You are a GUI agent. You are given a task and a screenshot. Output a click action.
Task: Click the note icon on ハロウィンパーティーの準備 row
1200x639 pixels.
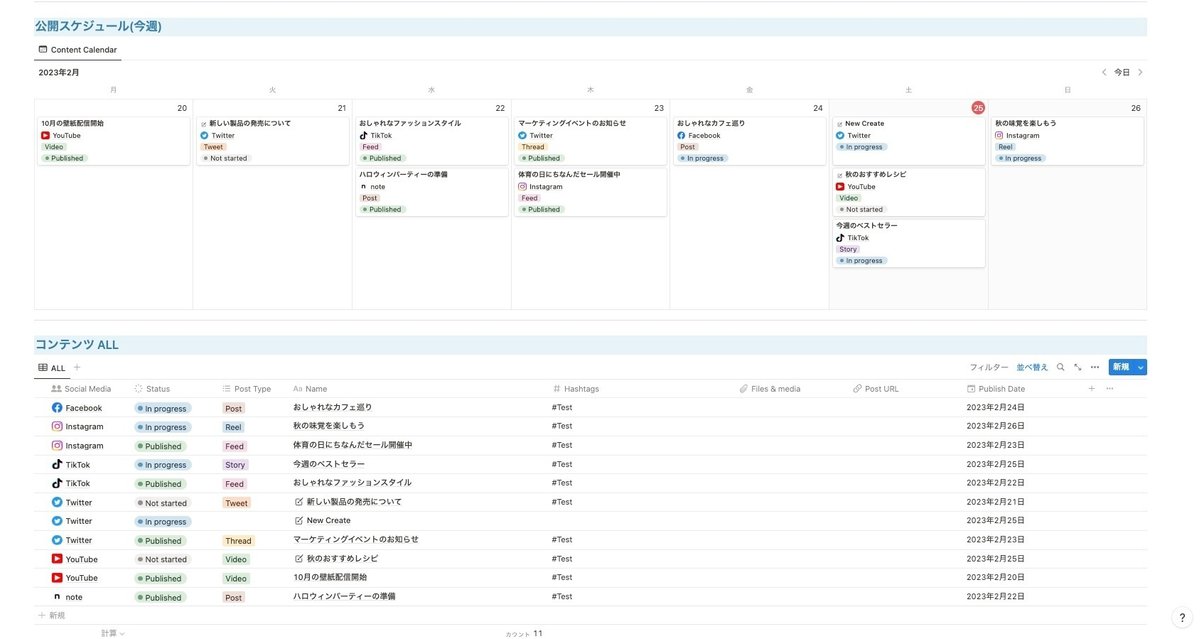53,595
